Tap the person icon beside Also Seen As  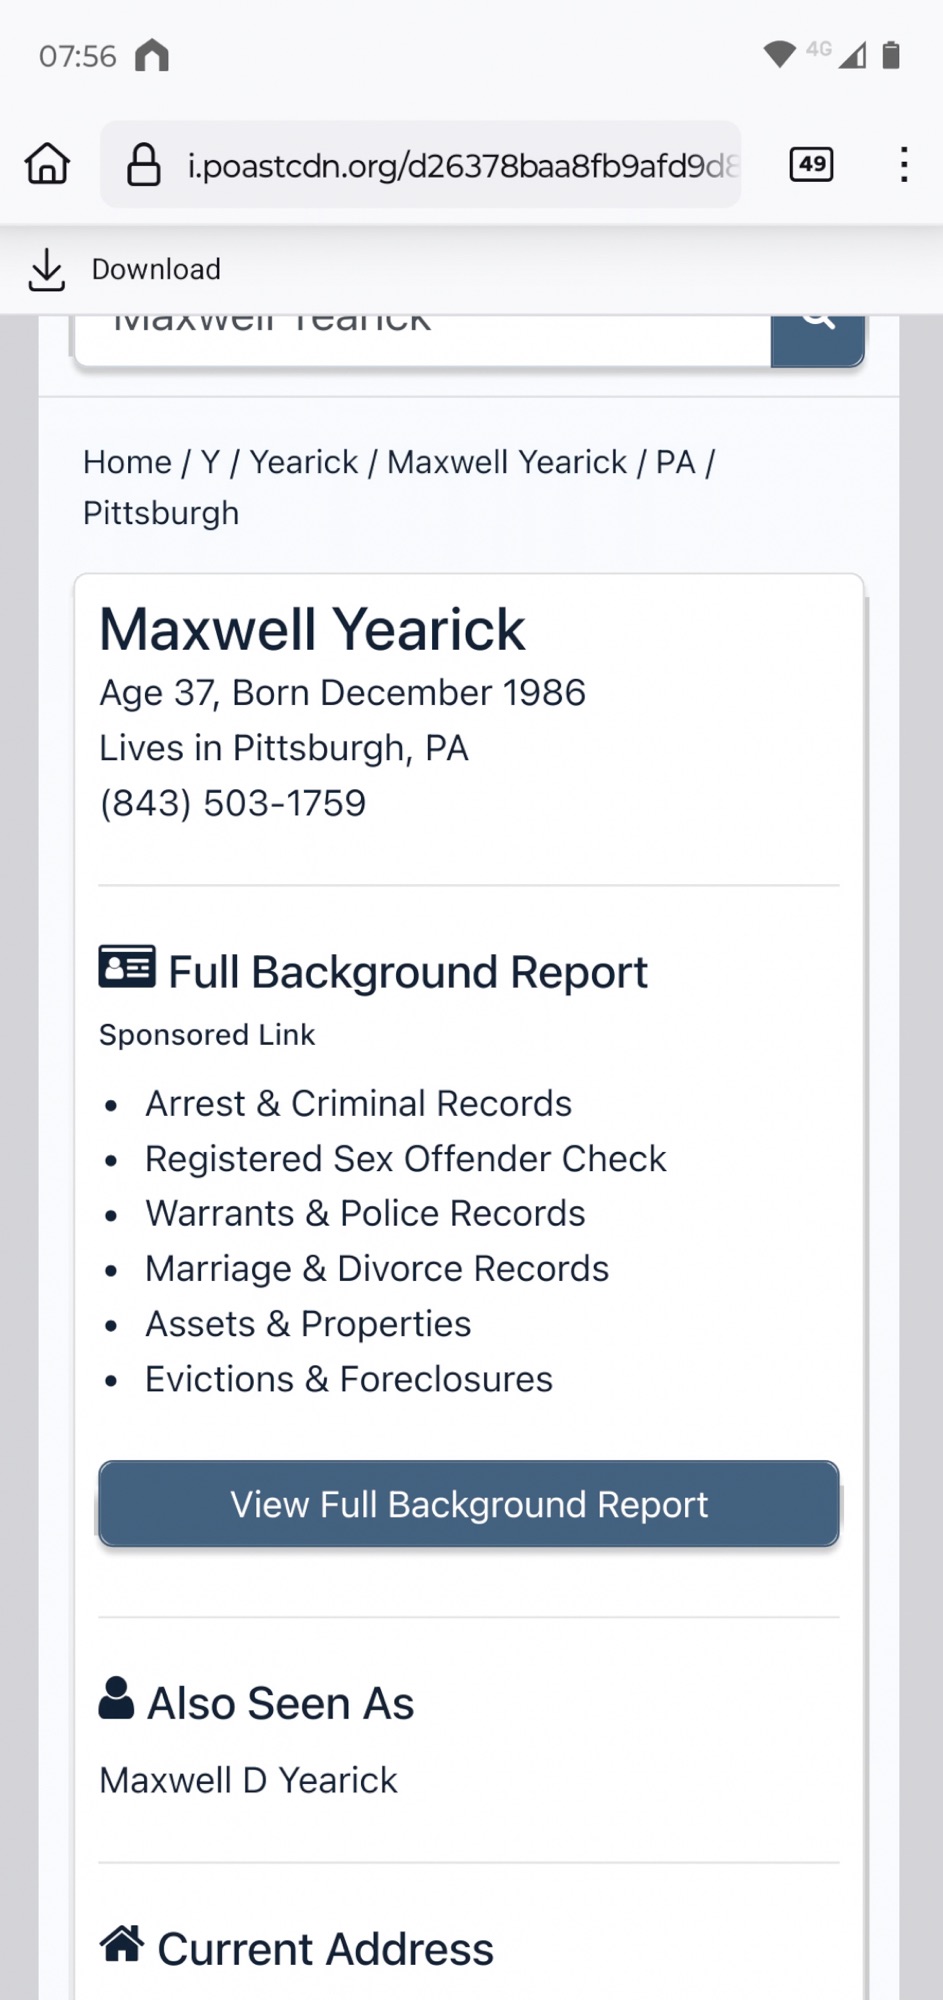click(116, 1698)
